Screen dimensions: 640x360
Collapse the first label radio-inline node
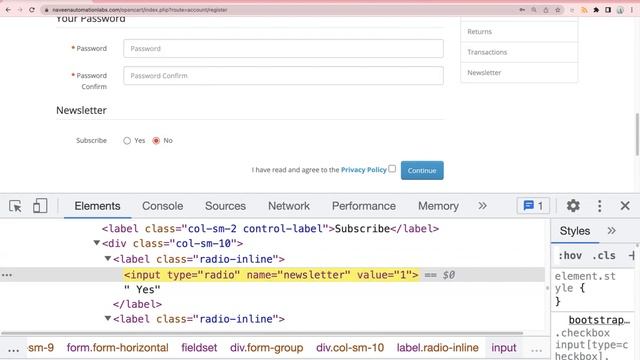pyautogui.click(x=108, y=258)
